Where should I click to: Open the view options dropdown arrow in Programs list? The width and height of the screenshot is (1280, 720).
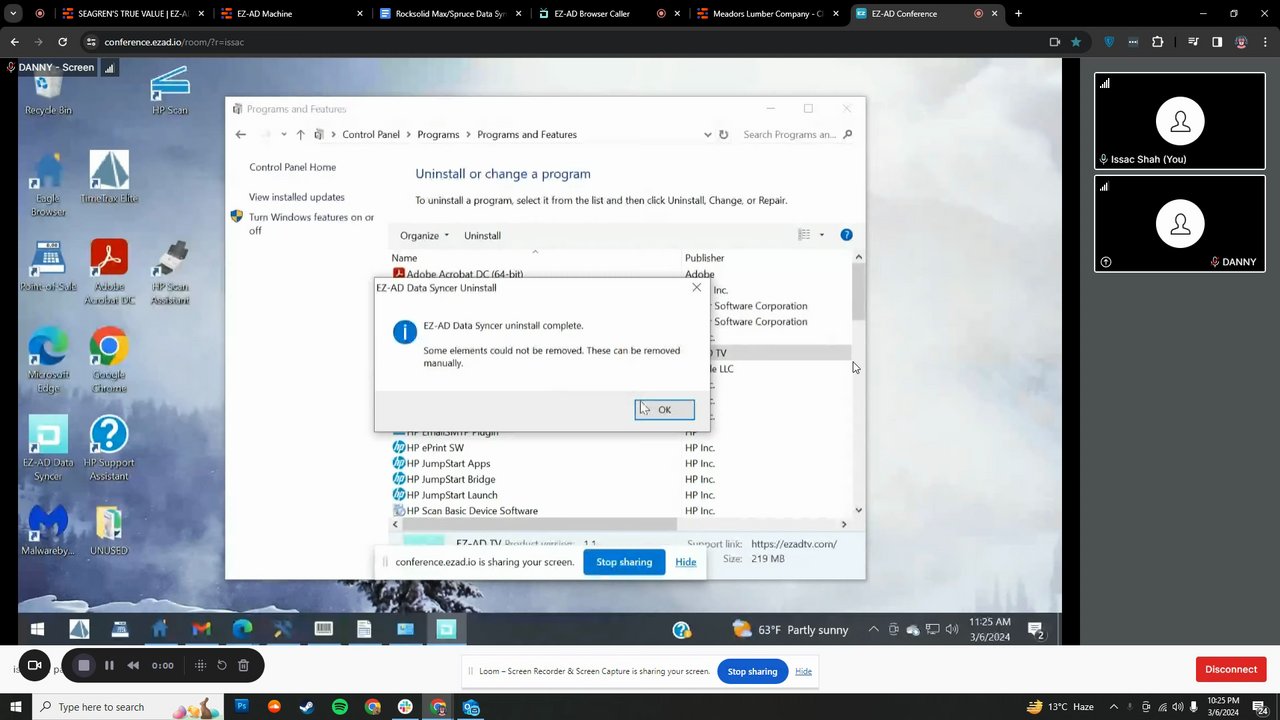(822, 235)
